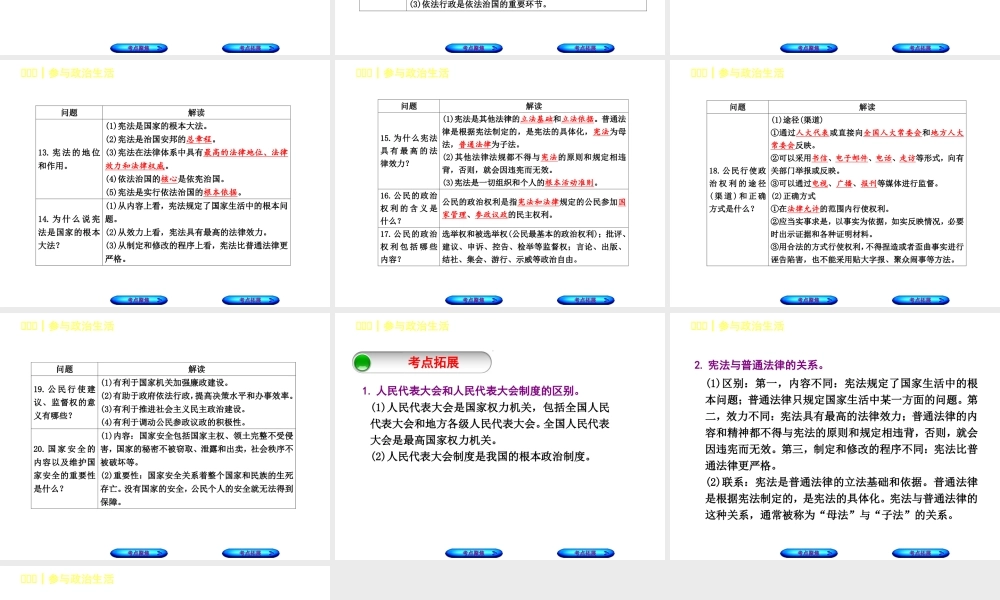The height and width of the screenshot is (600, 1000).
Task: Select slide with question 15 为什么宪法具有最高的法律效力
Action: 500,183
